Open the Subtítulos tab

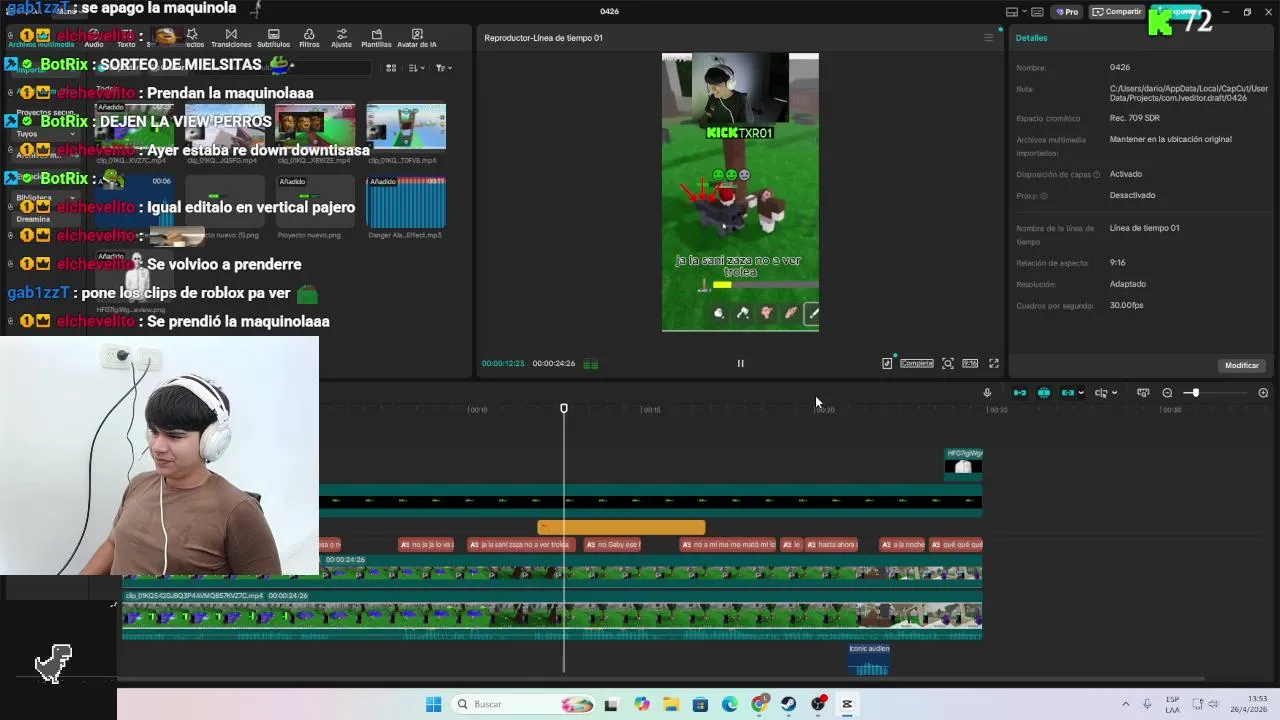tap(273, 38)
